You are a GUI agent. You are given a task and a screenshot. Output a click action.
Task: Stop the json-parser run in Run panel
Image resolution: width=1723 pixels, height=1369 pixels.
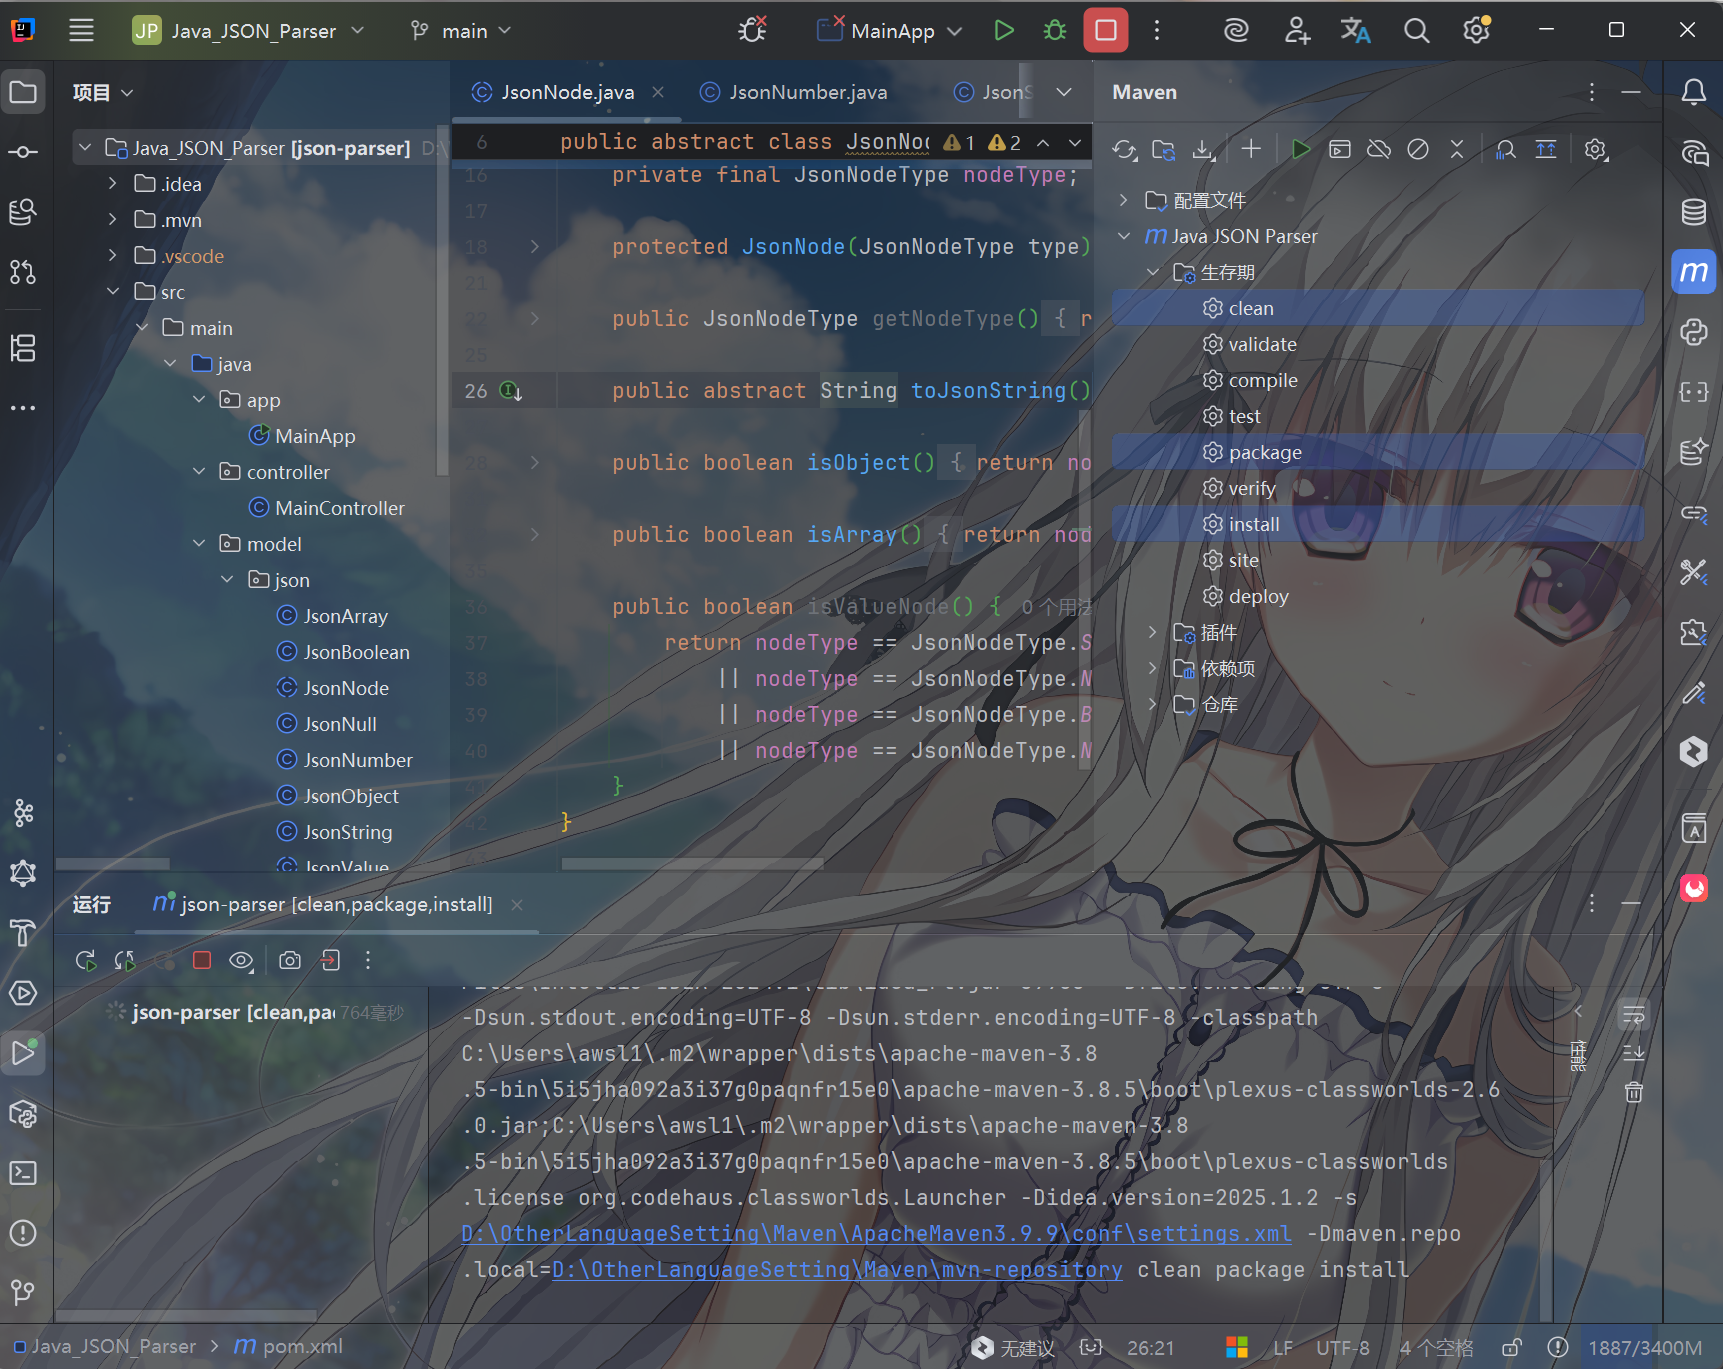202,960
